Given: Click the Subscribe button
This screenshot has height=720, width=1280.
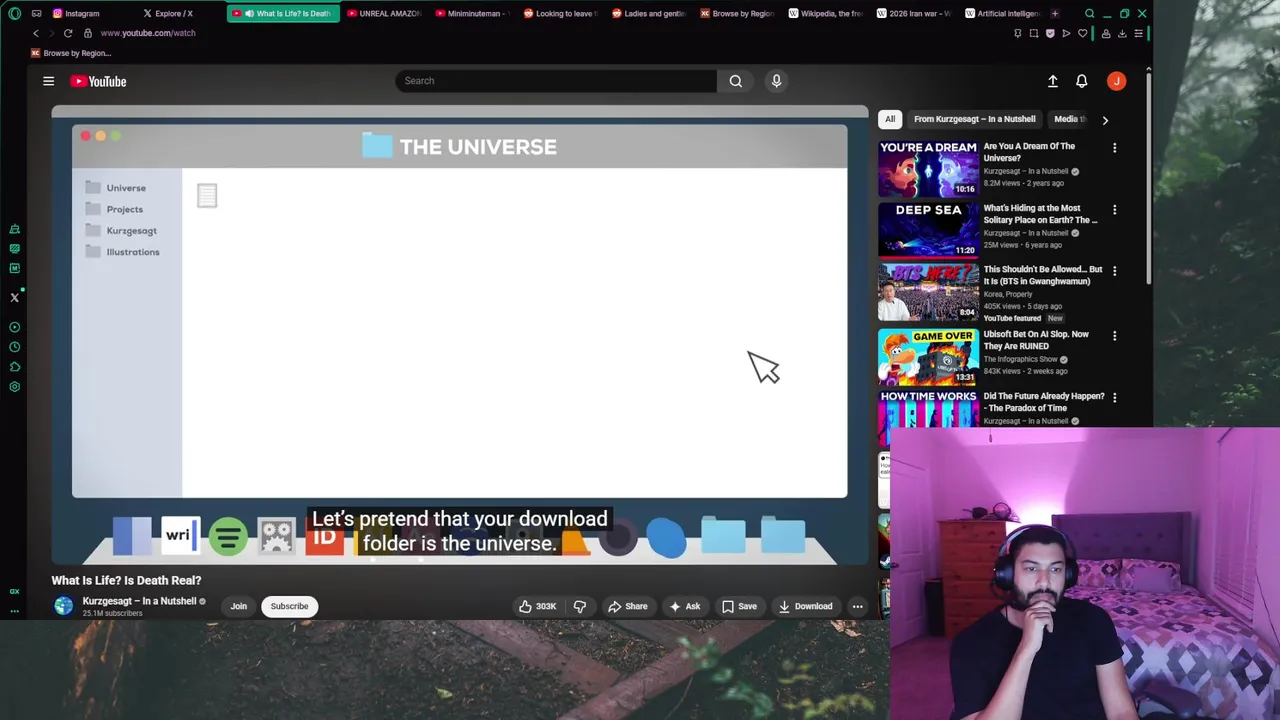Looking at the screenshot, I should (x=289, y=606).
